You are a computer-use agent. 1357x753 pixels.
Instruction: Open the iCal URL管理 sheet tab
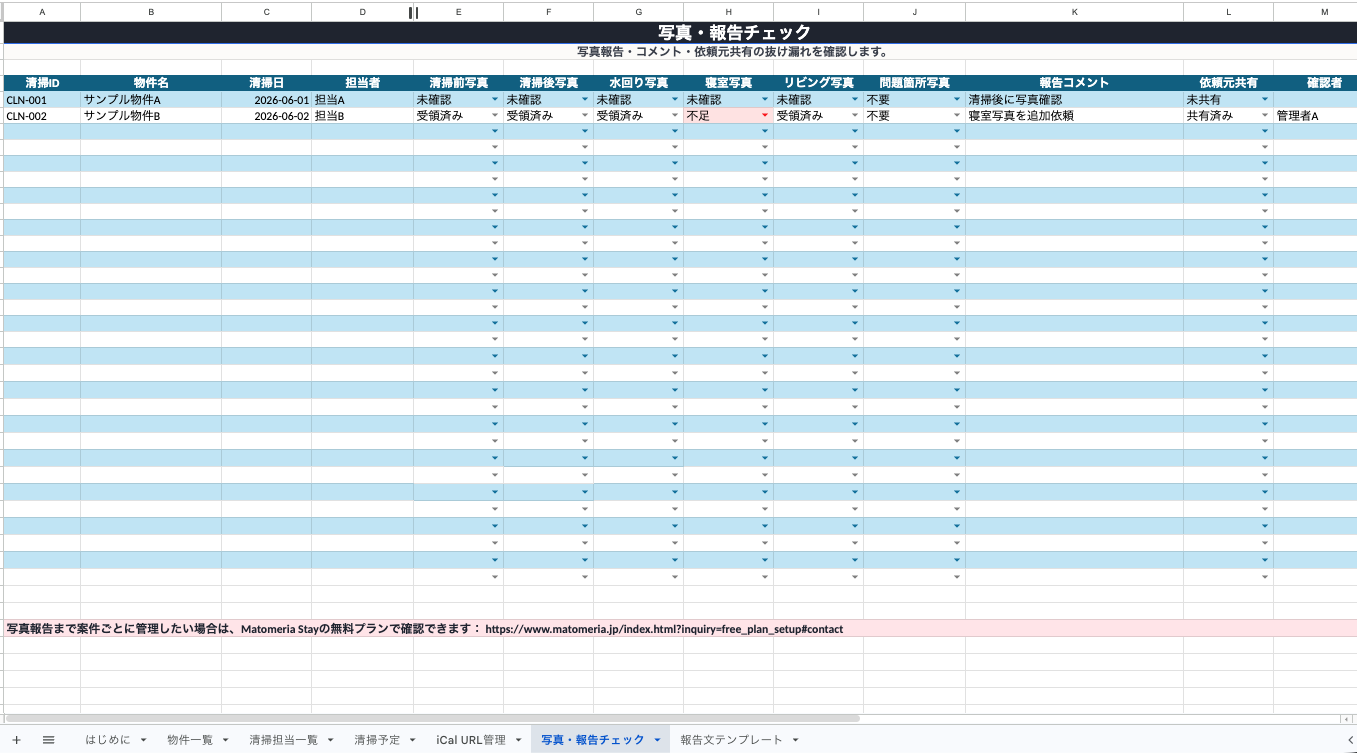tap(471, 740)
